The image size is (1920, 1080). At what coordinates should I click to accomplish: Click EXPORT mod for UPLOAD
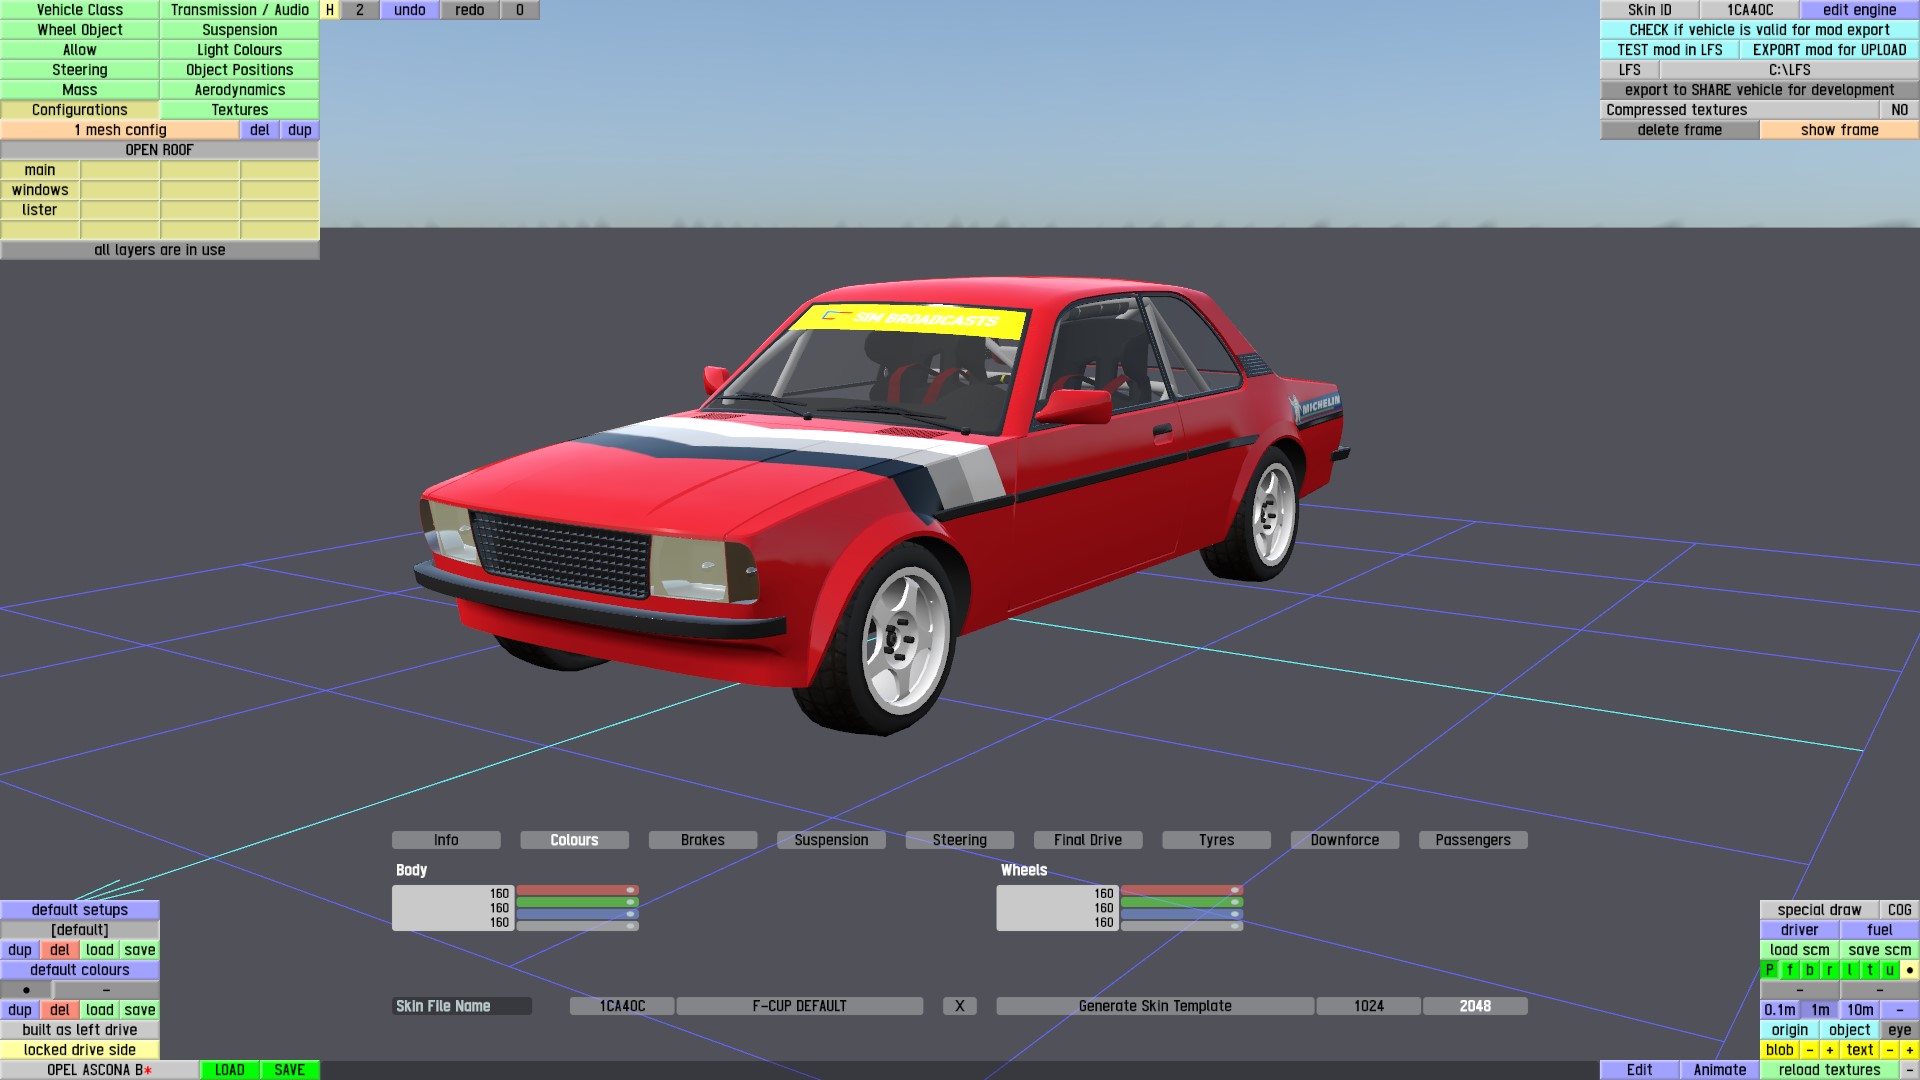1829,50
